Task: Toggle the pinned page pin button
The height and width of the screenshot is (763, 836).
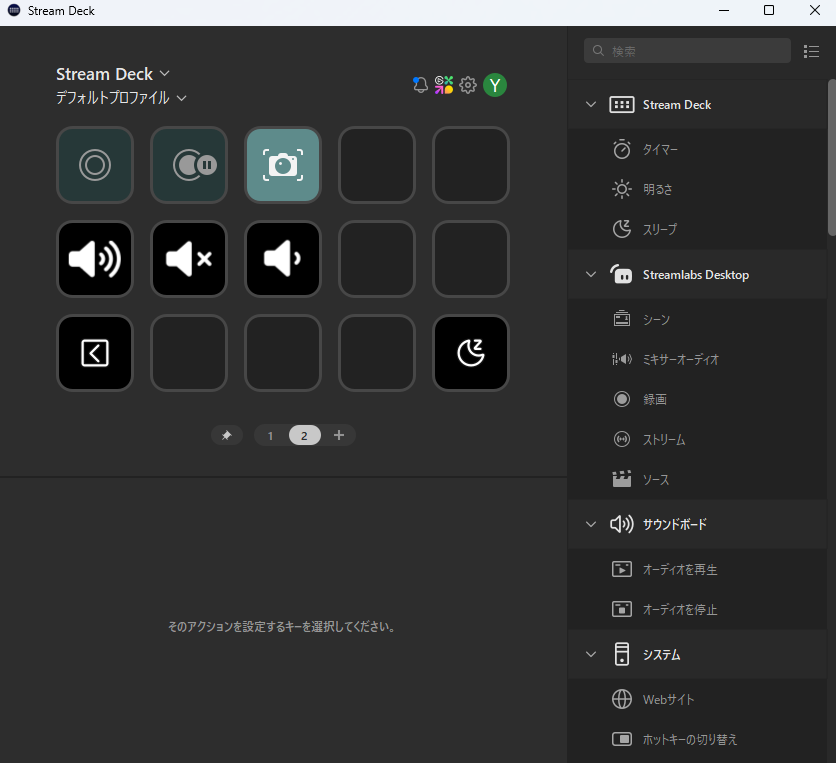Action: [x=227, y=435]
